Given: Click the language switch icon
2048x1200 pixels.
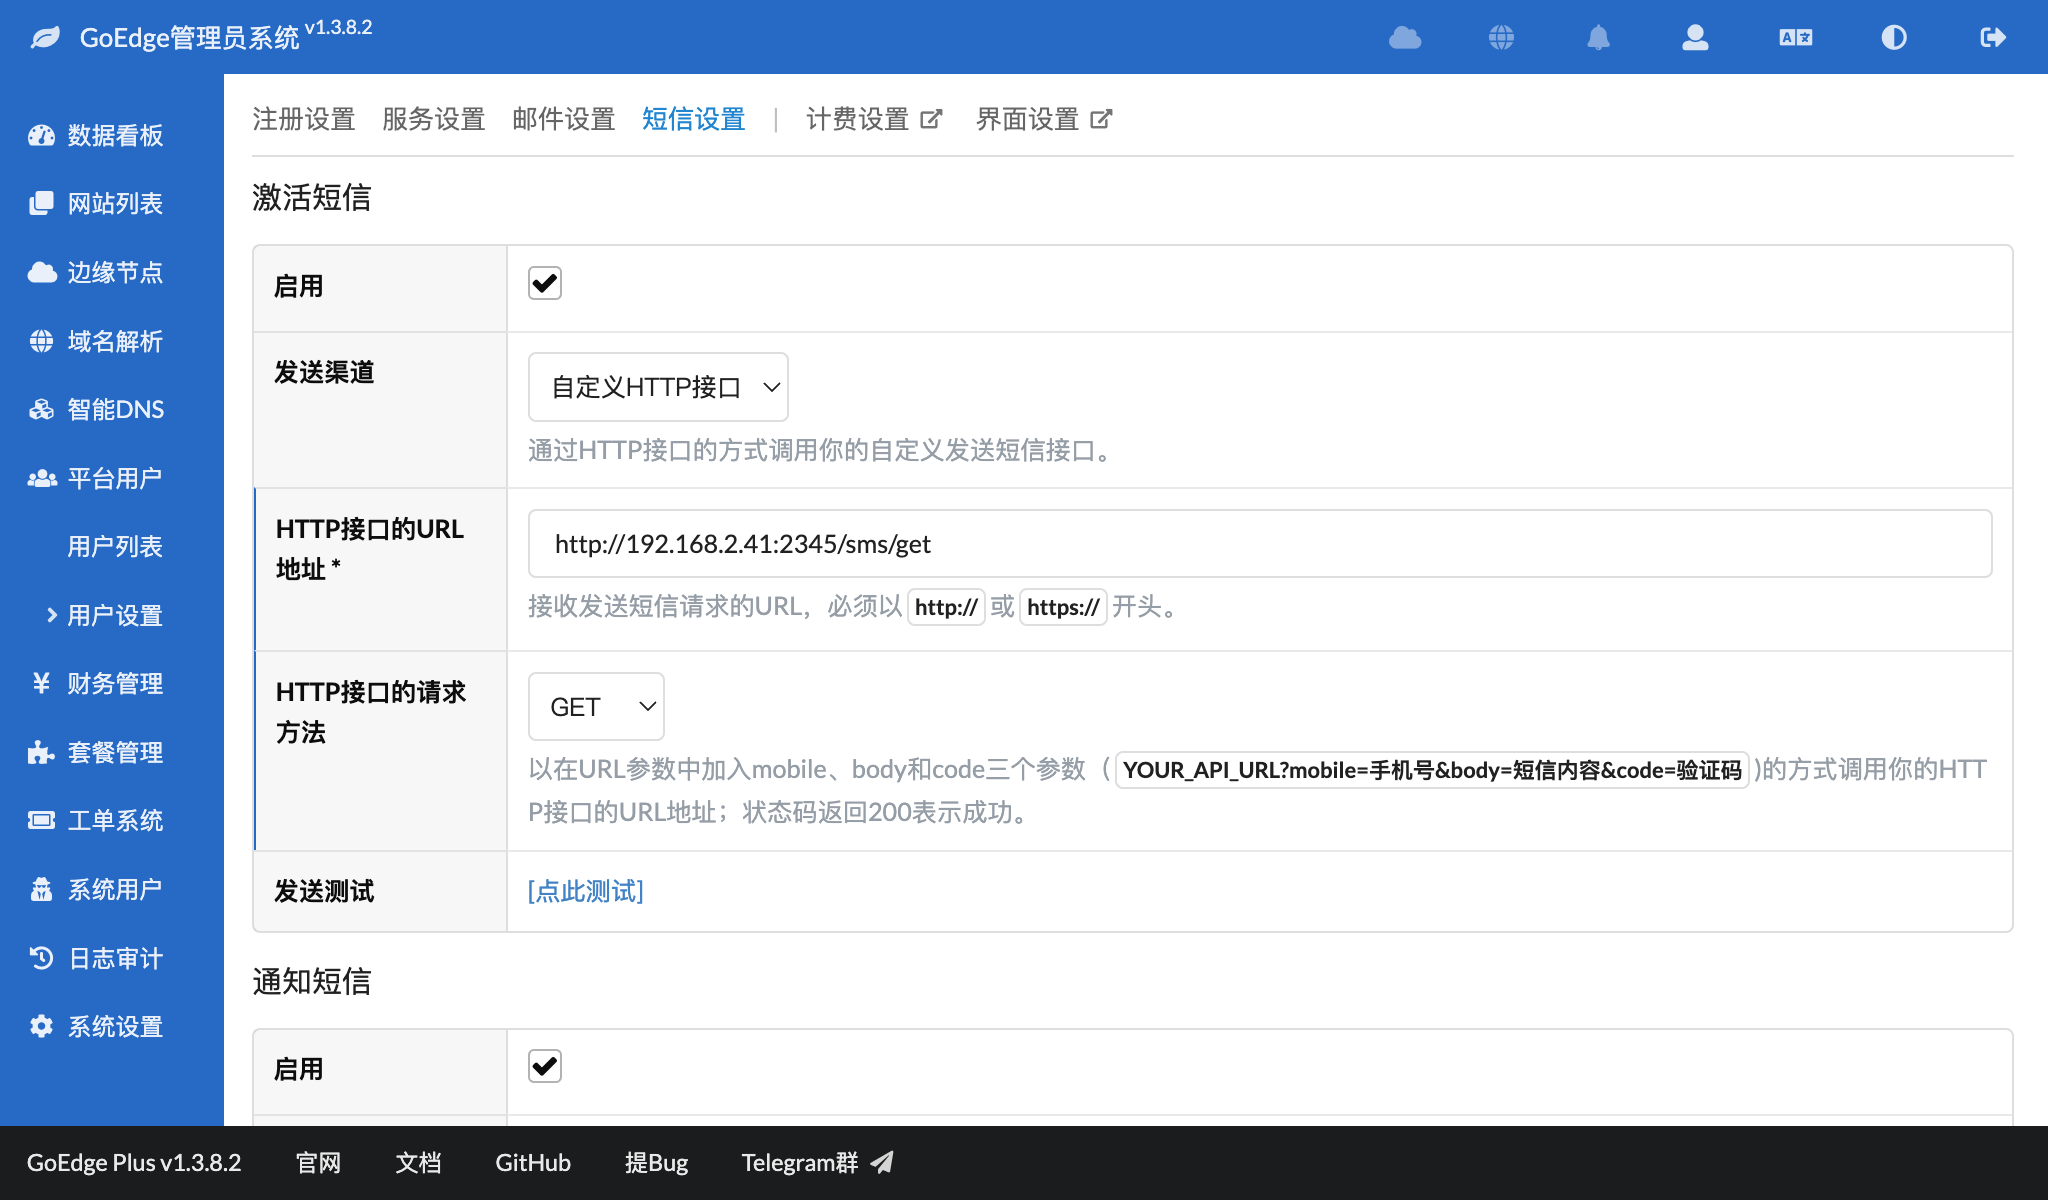Looking at the screenshot, I should tap(1796, 38).
